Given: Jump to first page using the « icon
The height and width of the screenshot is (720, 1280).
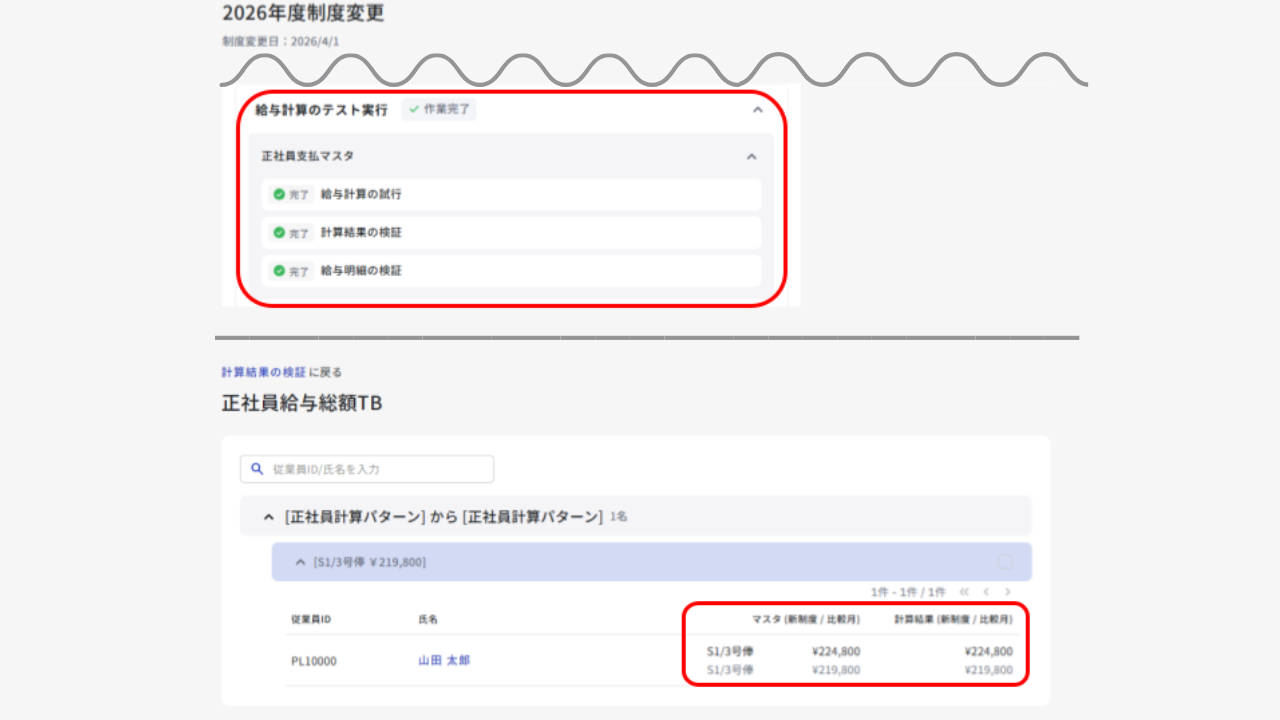Looking at the screenshot, I should pyautogui.click(x=963, y=591).
